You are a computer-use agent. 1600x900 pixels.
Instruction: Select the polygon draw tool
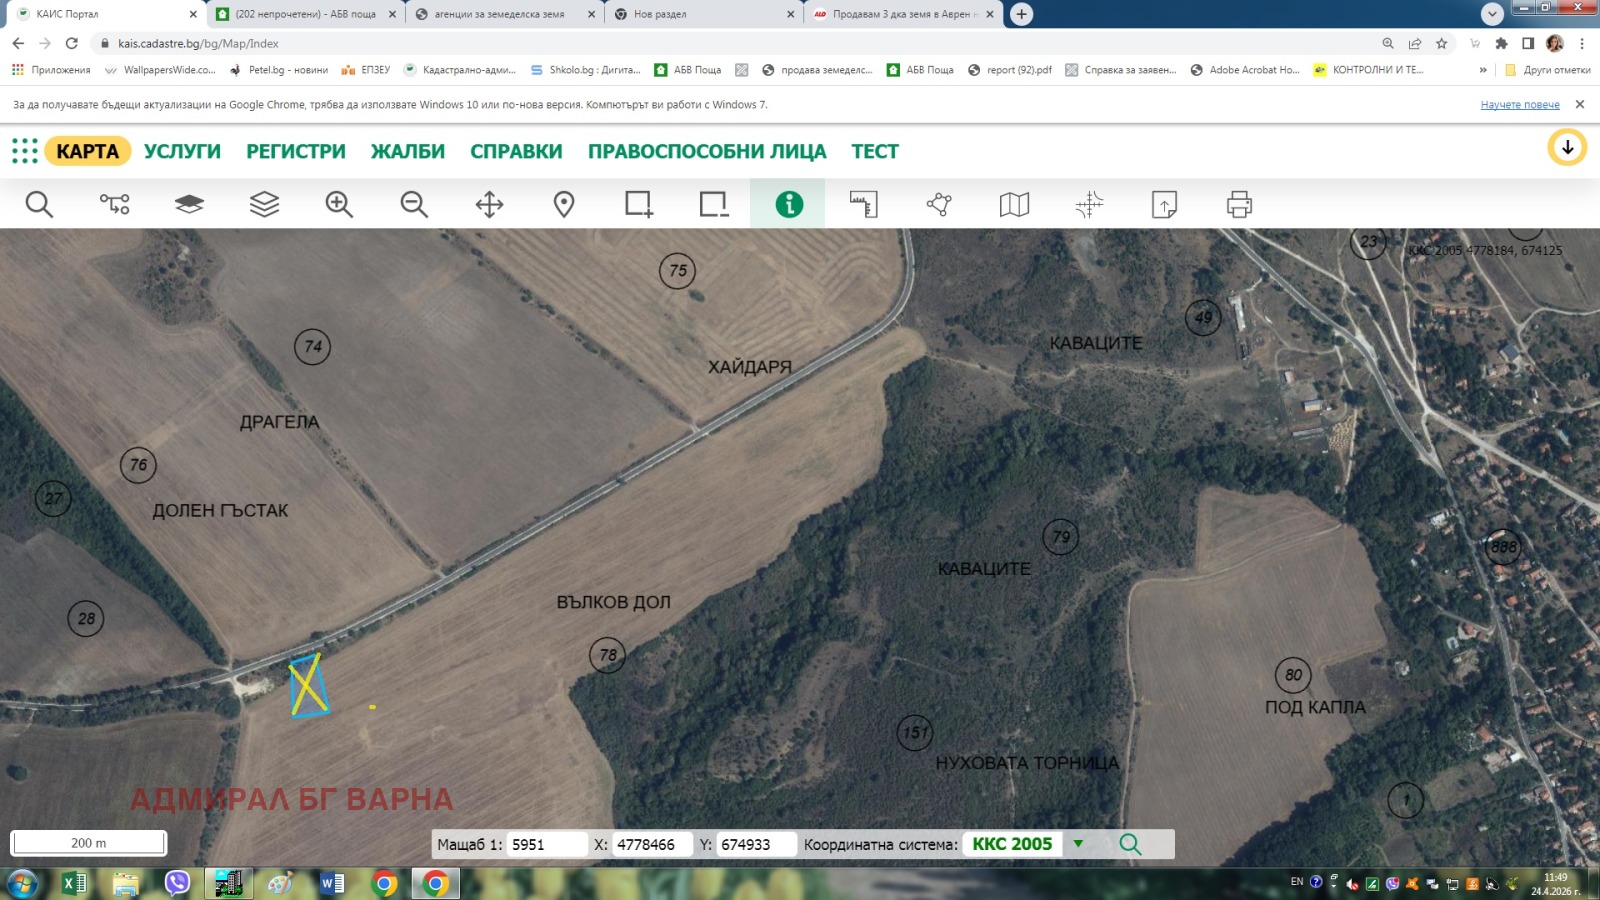(938, 204)
